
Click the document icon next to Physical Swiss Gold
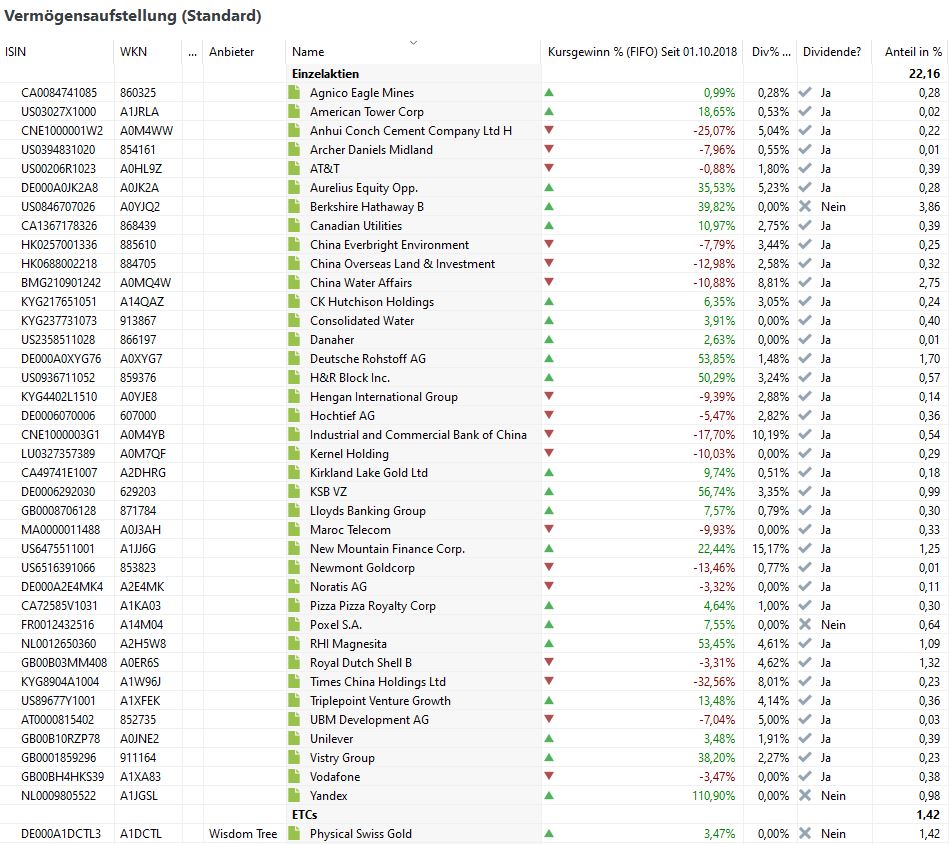(294, 834)
